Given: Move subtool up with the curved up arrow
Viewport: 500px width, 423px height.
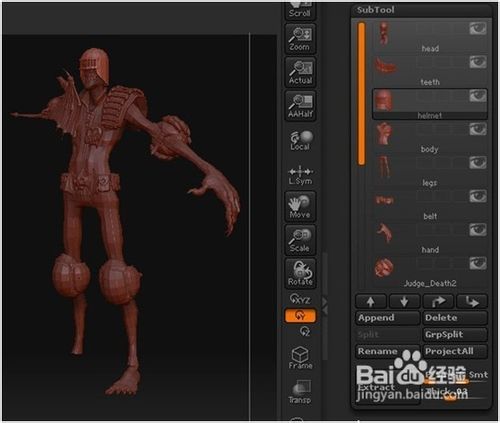Looking at the screenshot, I should coord(438,301).
